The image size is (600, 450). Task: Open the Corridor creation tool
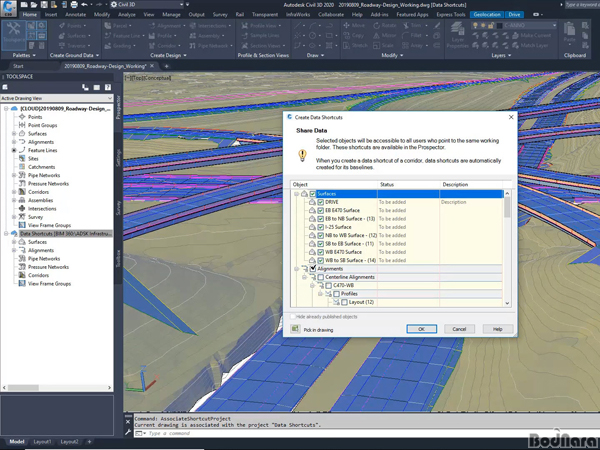[165, 45]
